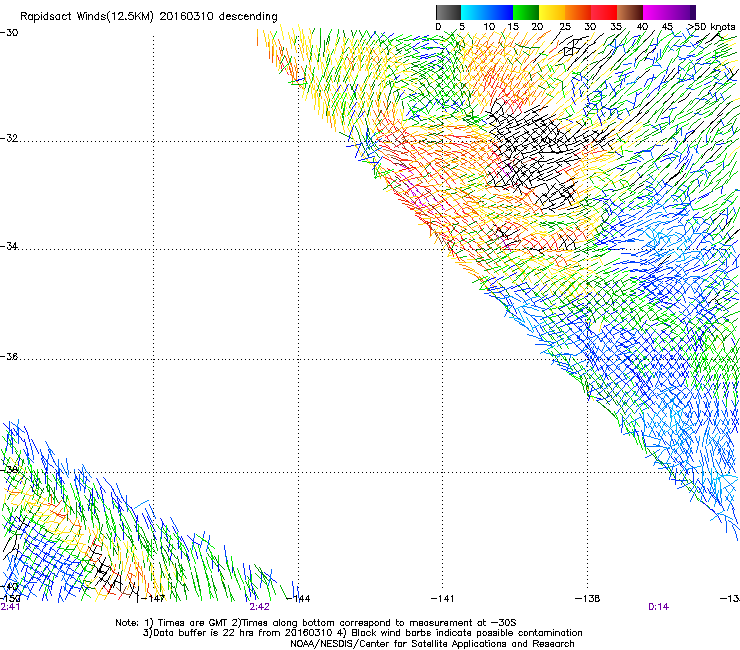This screenshot has height=650, width=740.
Task: Click the ">50 knots" legend label
Action: click(712, 27)
